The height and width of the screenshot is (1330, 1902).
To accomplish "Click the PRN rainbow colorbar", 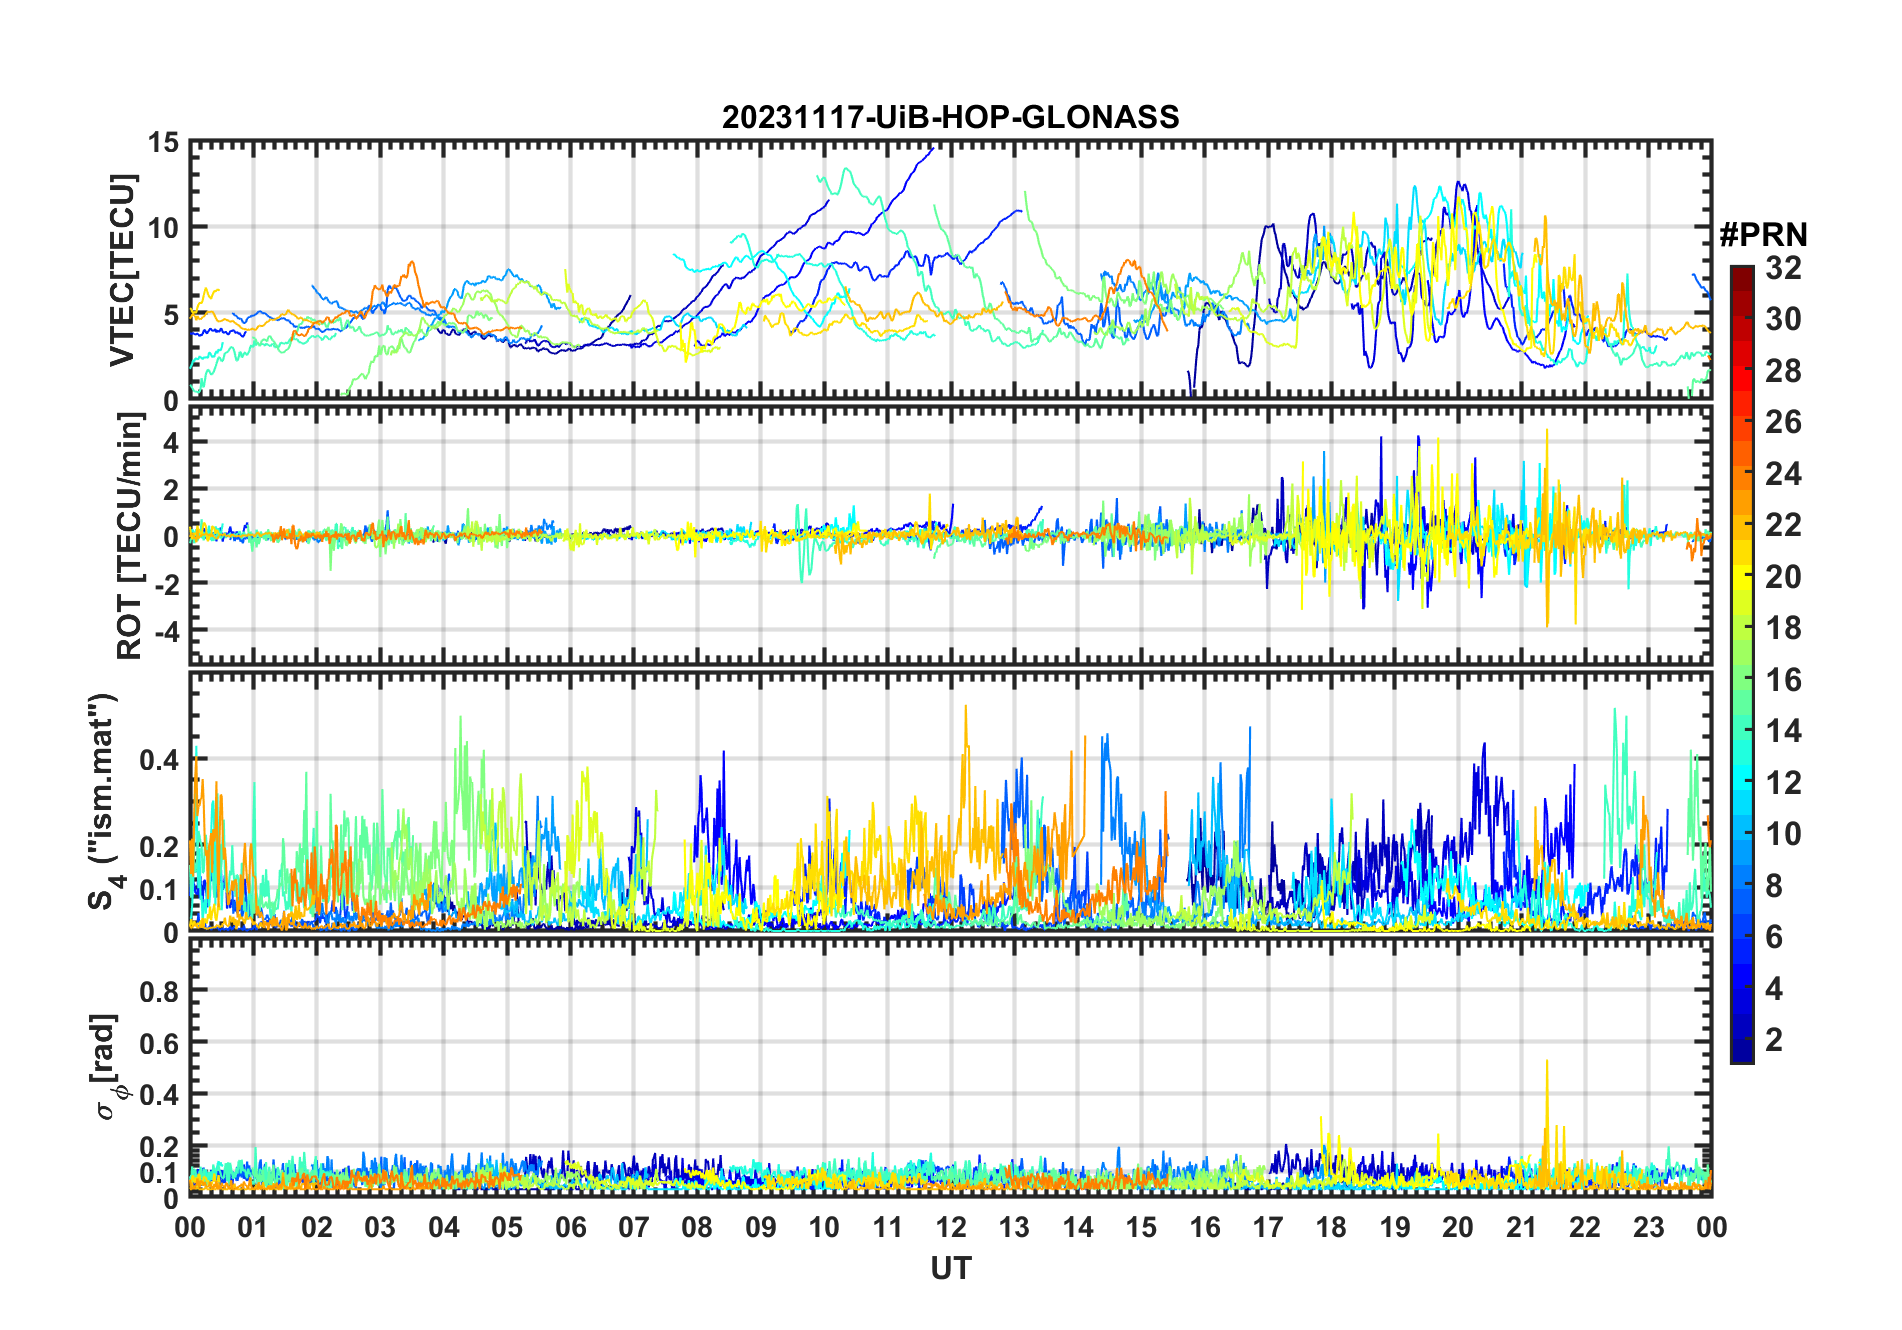I will point(1742,664).
